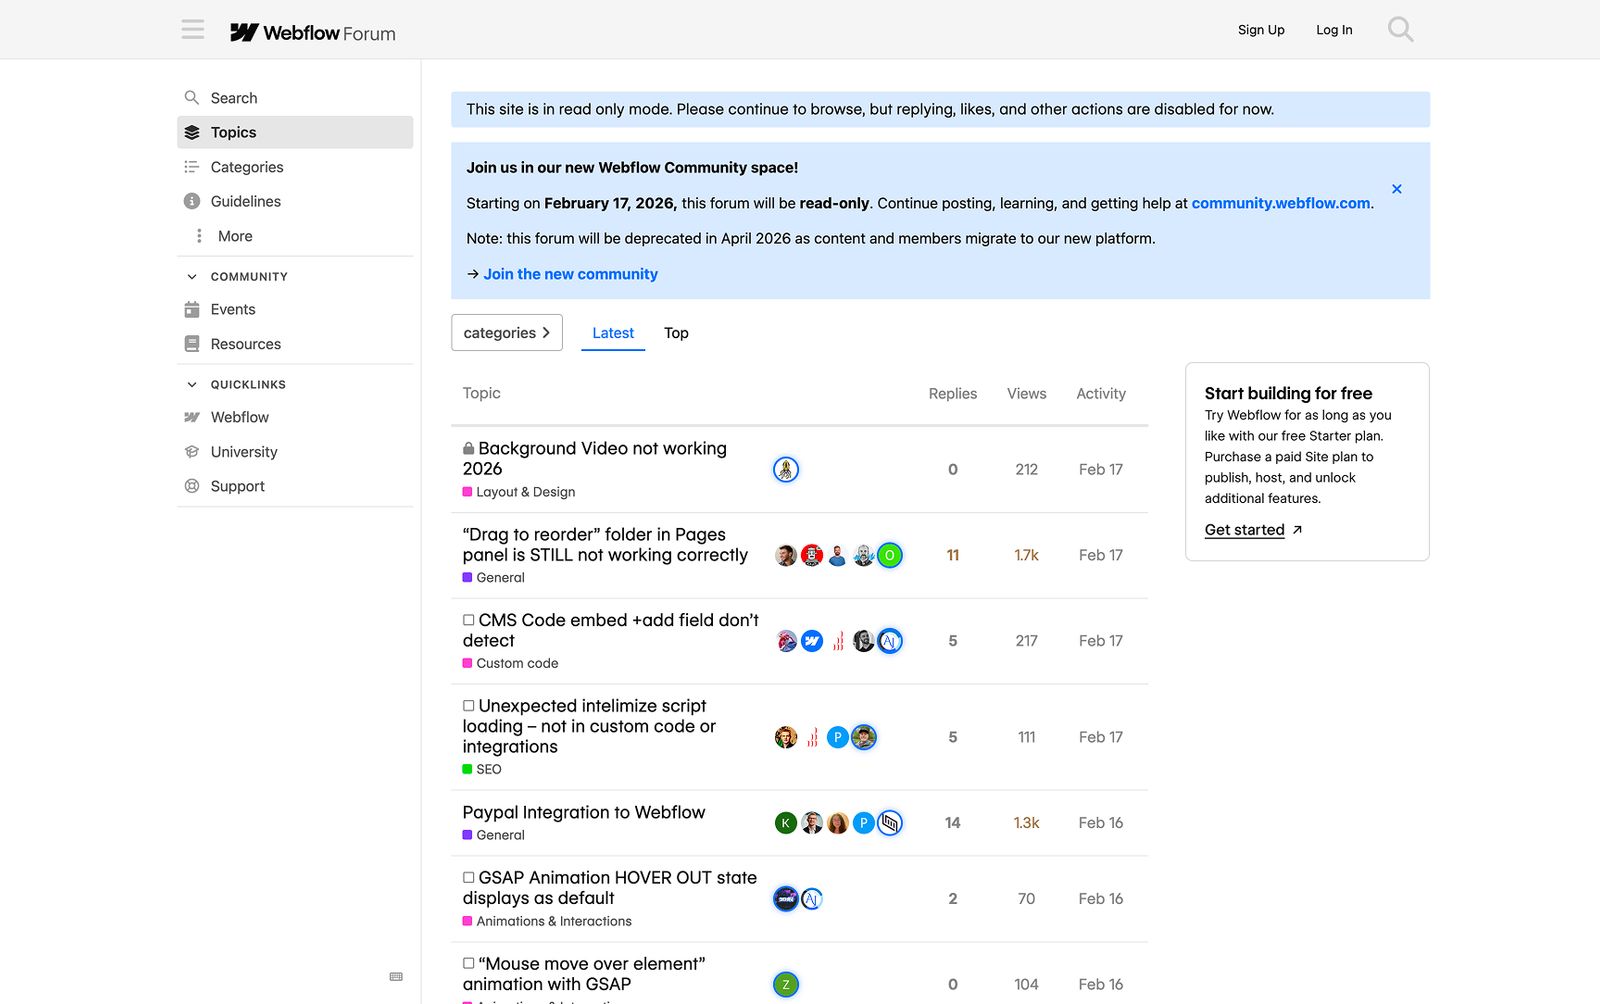Click unsolved checkbox on Mouse move topic

pos(468,963)
